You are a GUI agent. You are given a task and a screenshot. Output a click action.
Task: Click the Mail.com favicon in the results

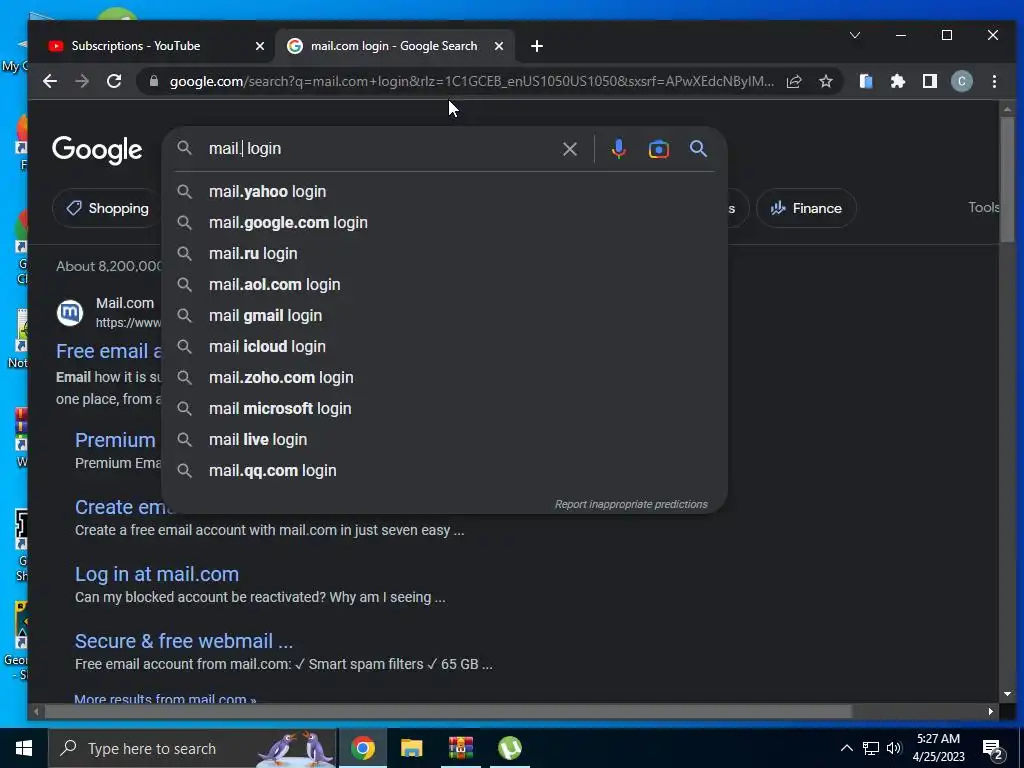(x=70, y=313)
